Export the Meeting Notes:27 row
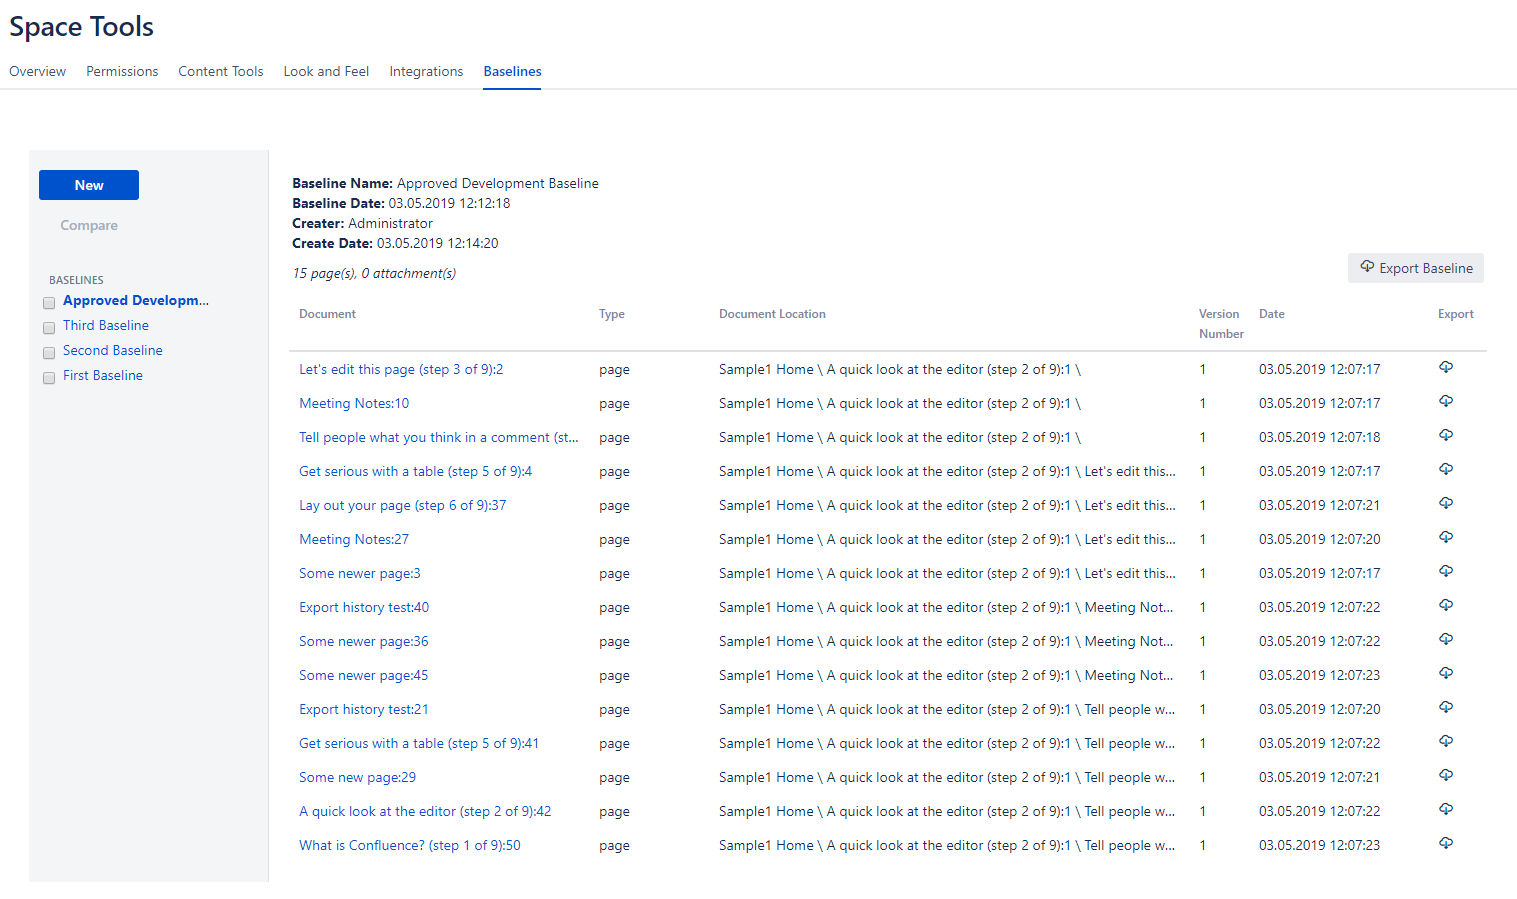This screenshot has width=1517, height=899. (1445, 538)
